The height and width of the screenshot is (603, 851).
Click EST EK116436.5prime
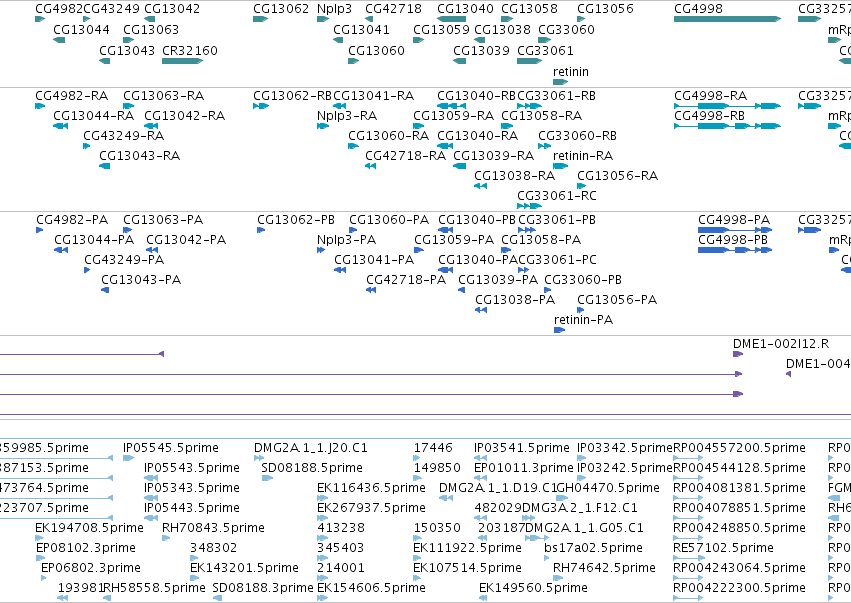pos(371,488)
